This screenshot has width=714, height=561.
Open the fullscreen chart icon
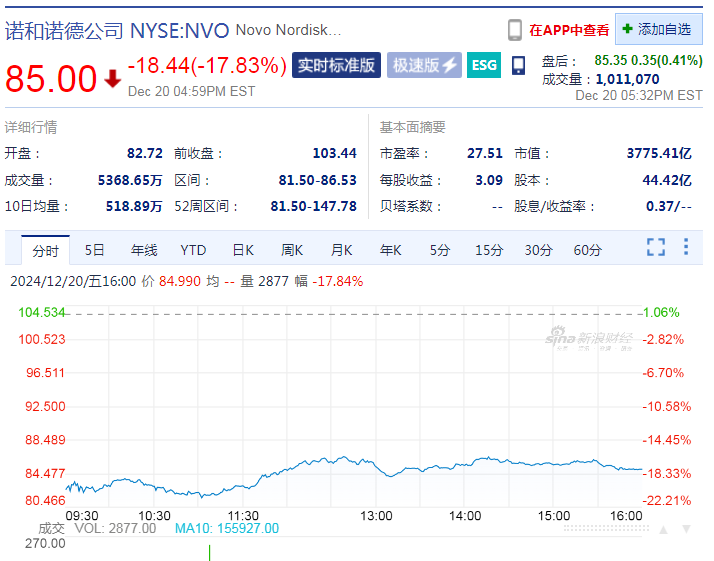[x=656, y=247]
